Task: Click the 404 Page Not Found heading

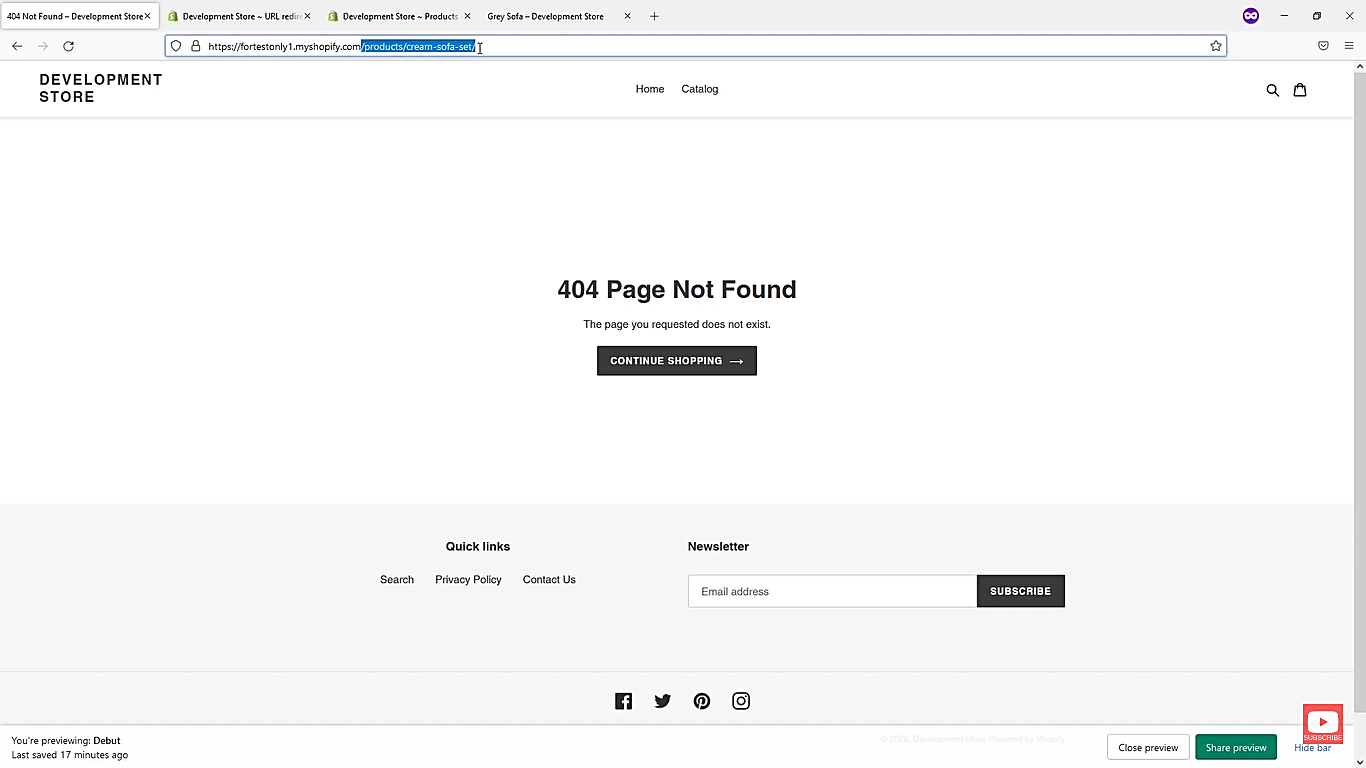Action: 677,290
